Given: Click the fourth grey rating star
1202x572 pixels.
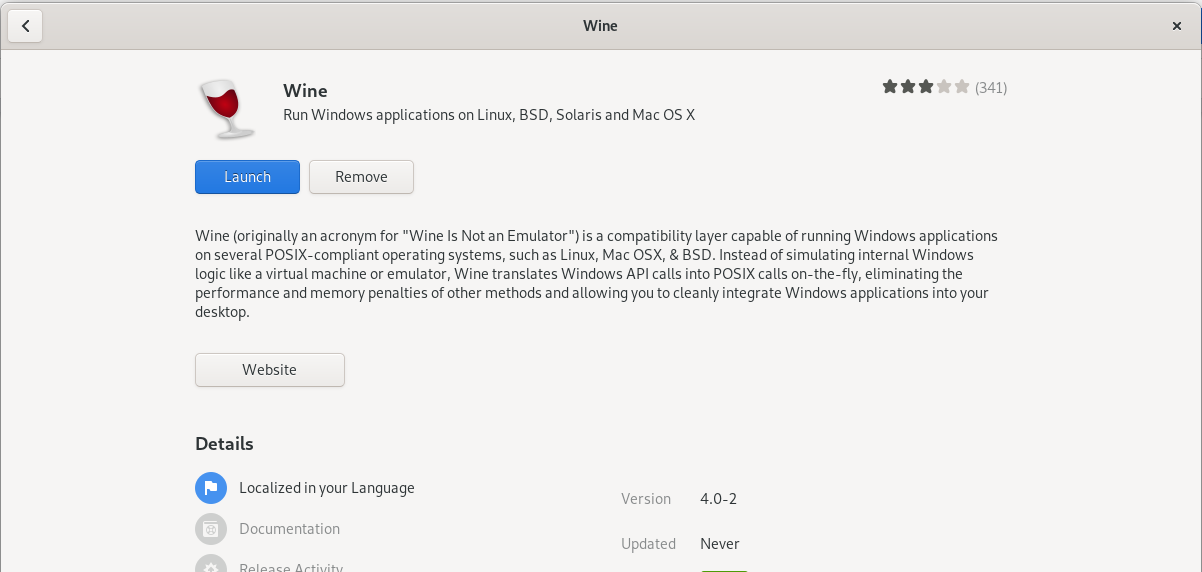Looking at the screenshot, I should pyautogui.click(x=944, y=87).
